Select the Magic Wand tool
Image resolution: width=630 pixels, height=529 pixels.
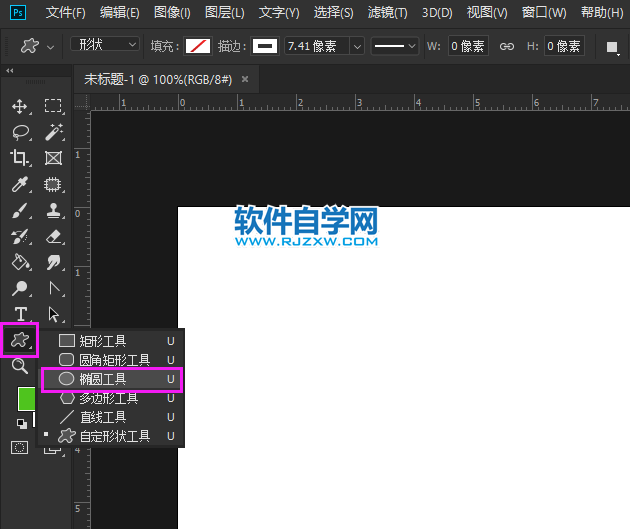(54, 132)
